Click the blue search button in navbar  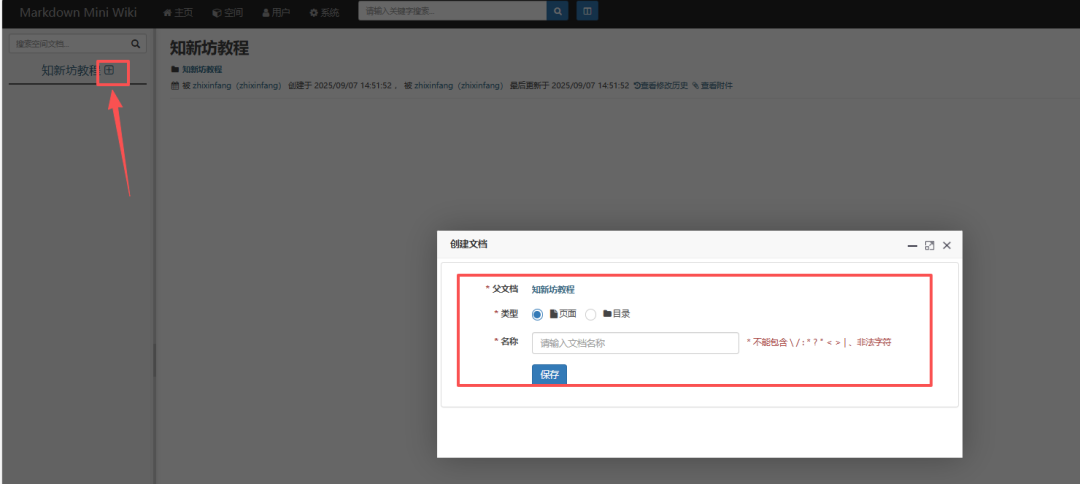click(x=557, y=11)
